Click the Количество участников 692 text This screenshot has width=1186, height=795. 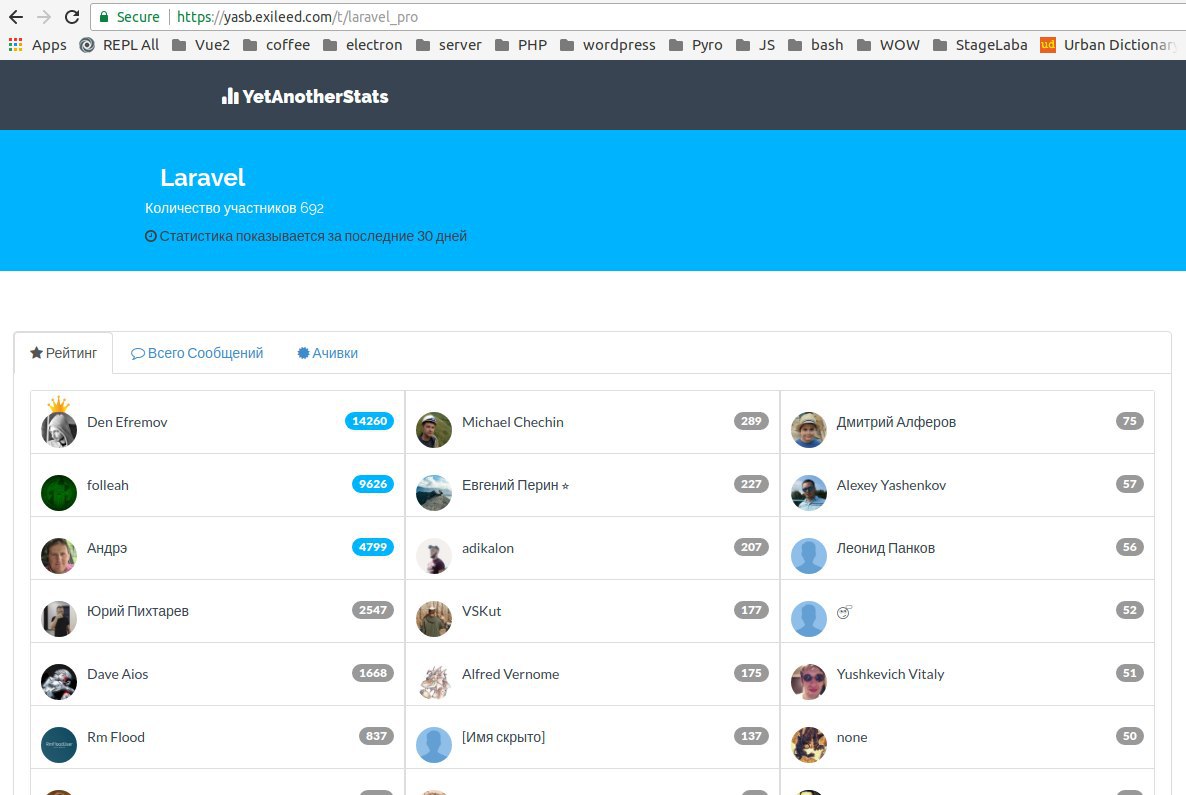pyautogui.click(x=234, y=208)
